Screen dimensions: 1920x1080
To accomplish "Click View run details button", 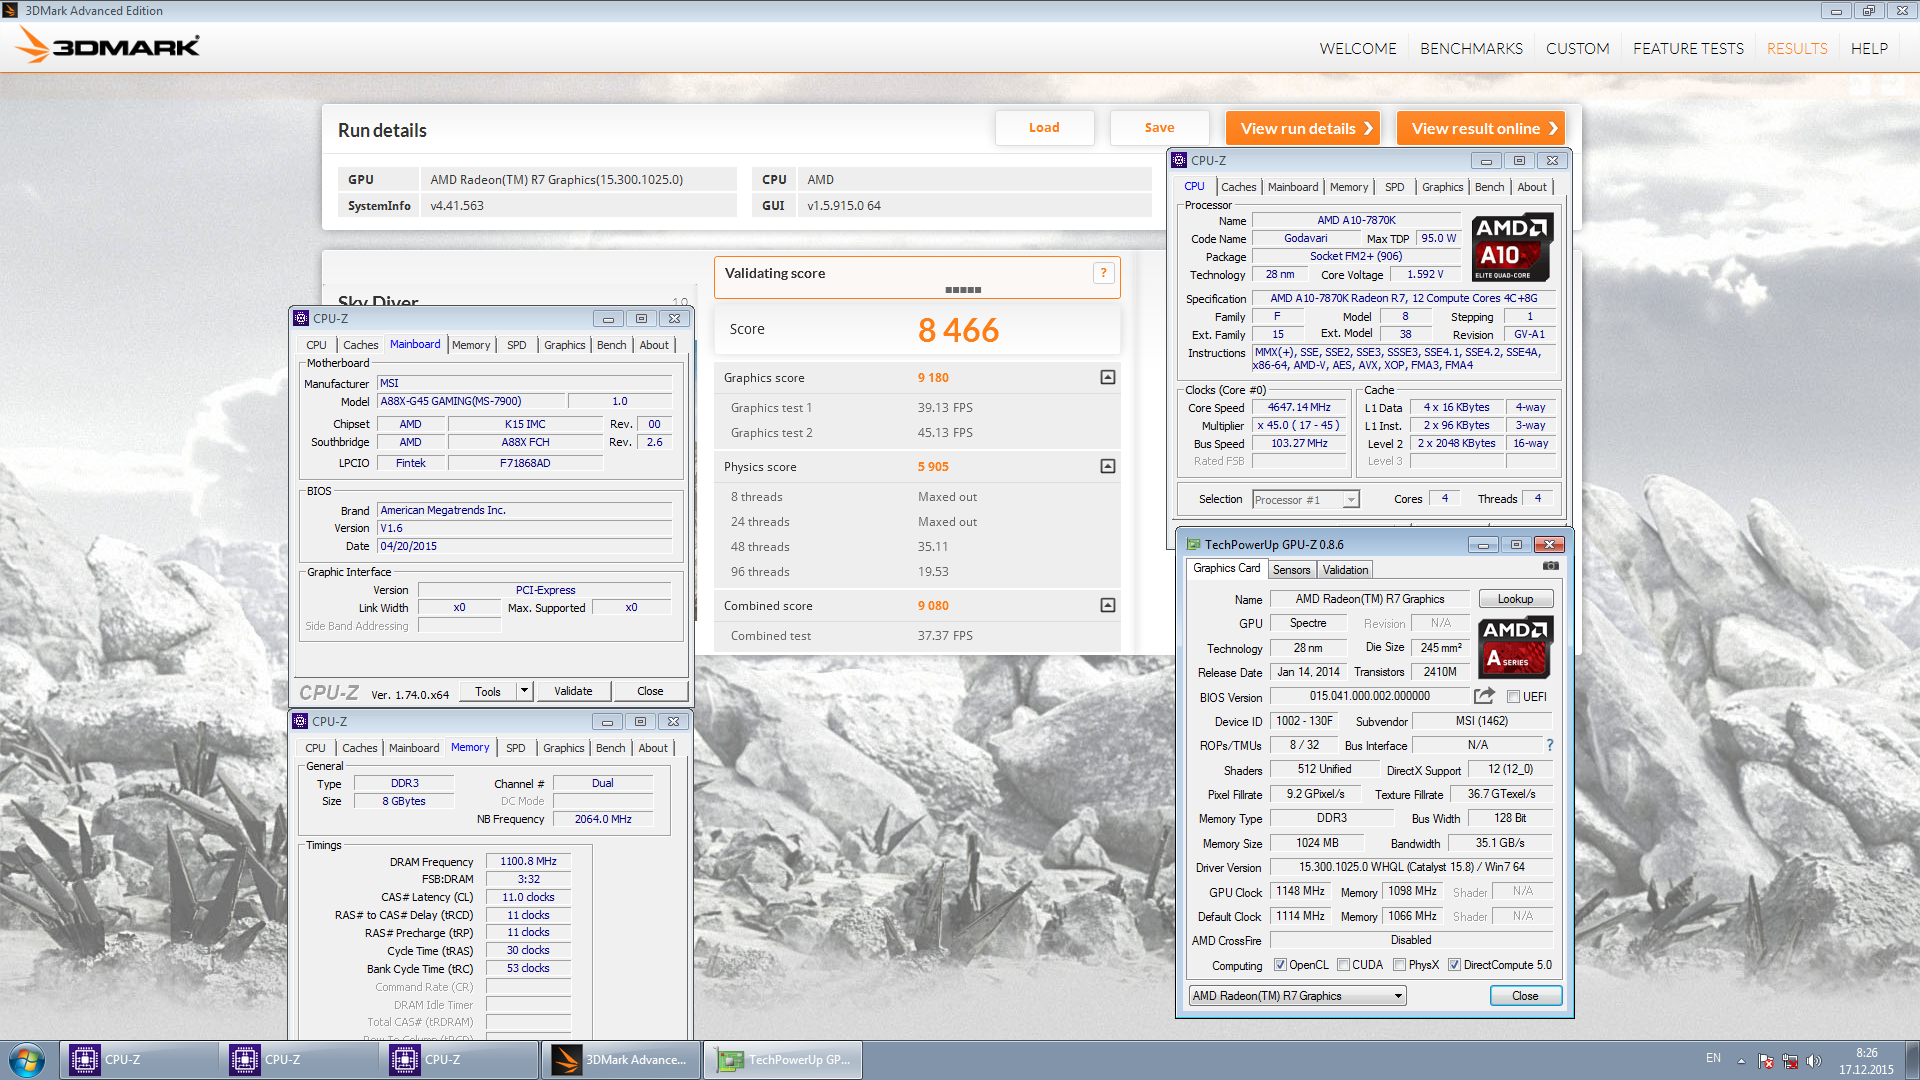I will point(1303,128).
